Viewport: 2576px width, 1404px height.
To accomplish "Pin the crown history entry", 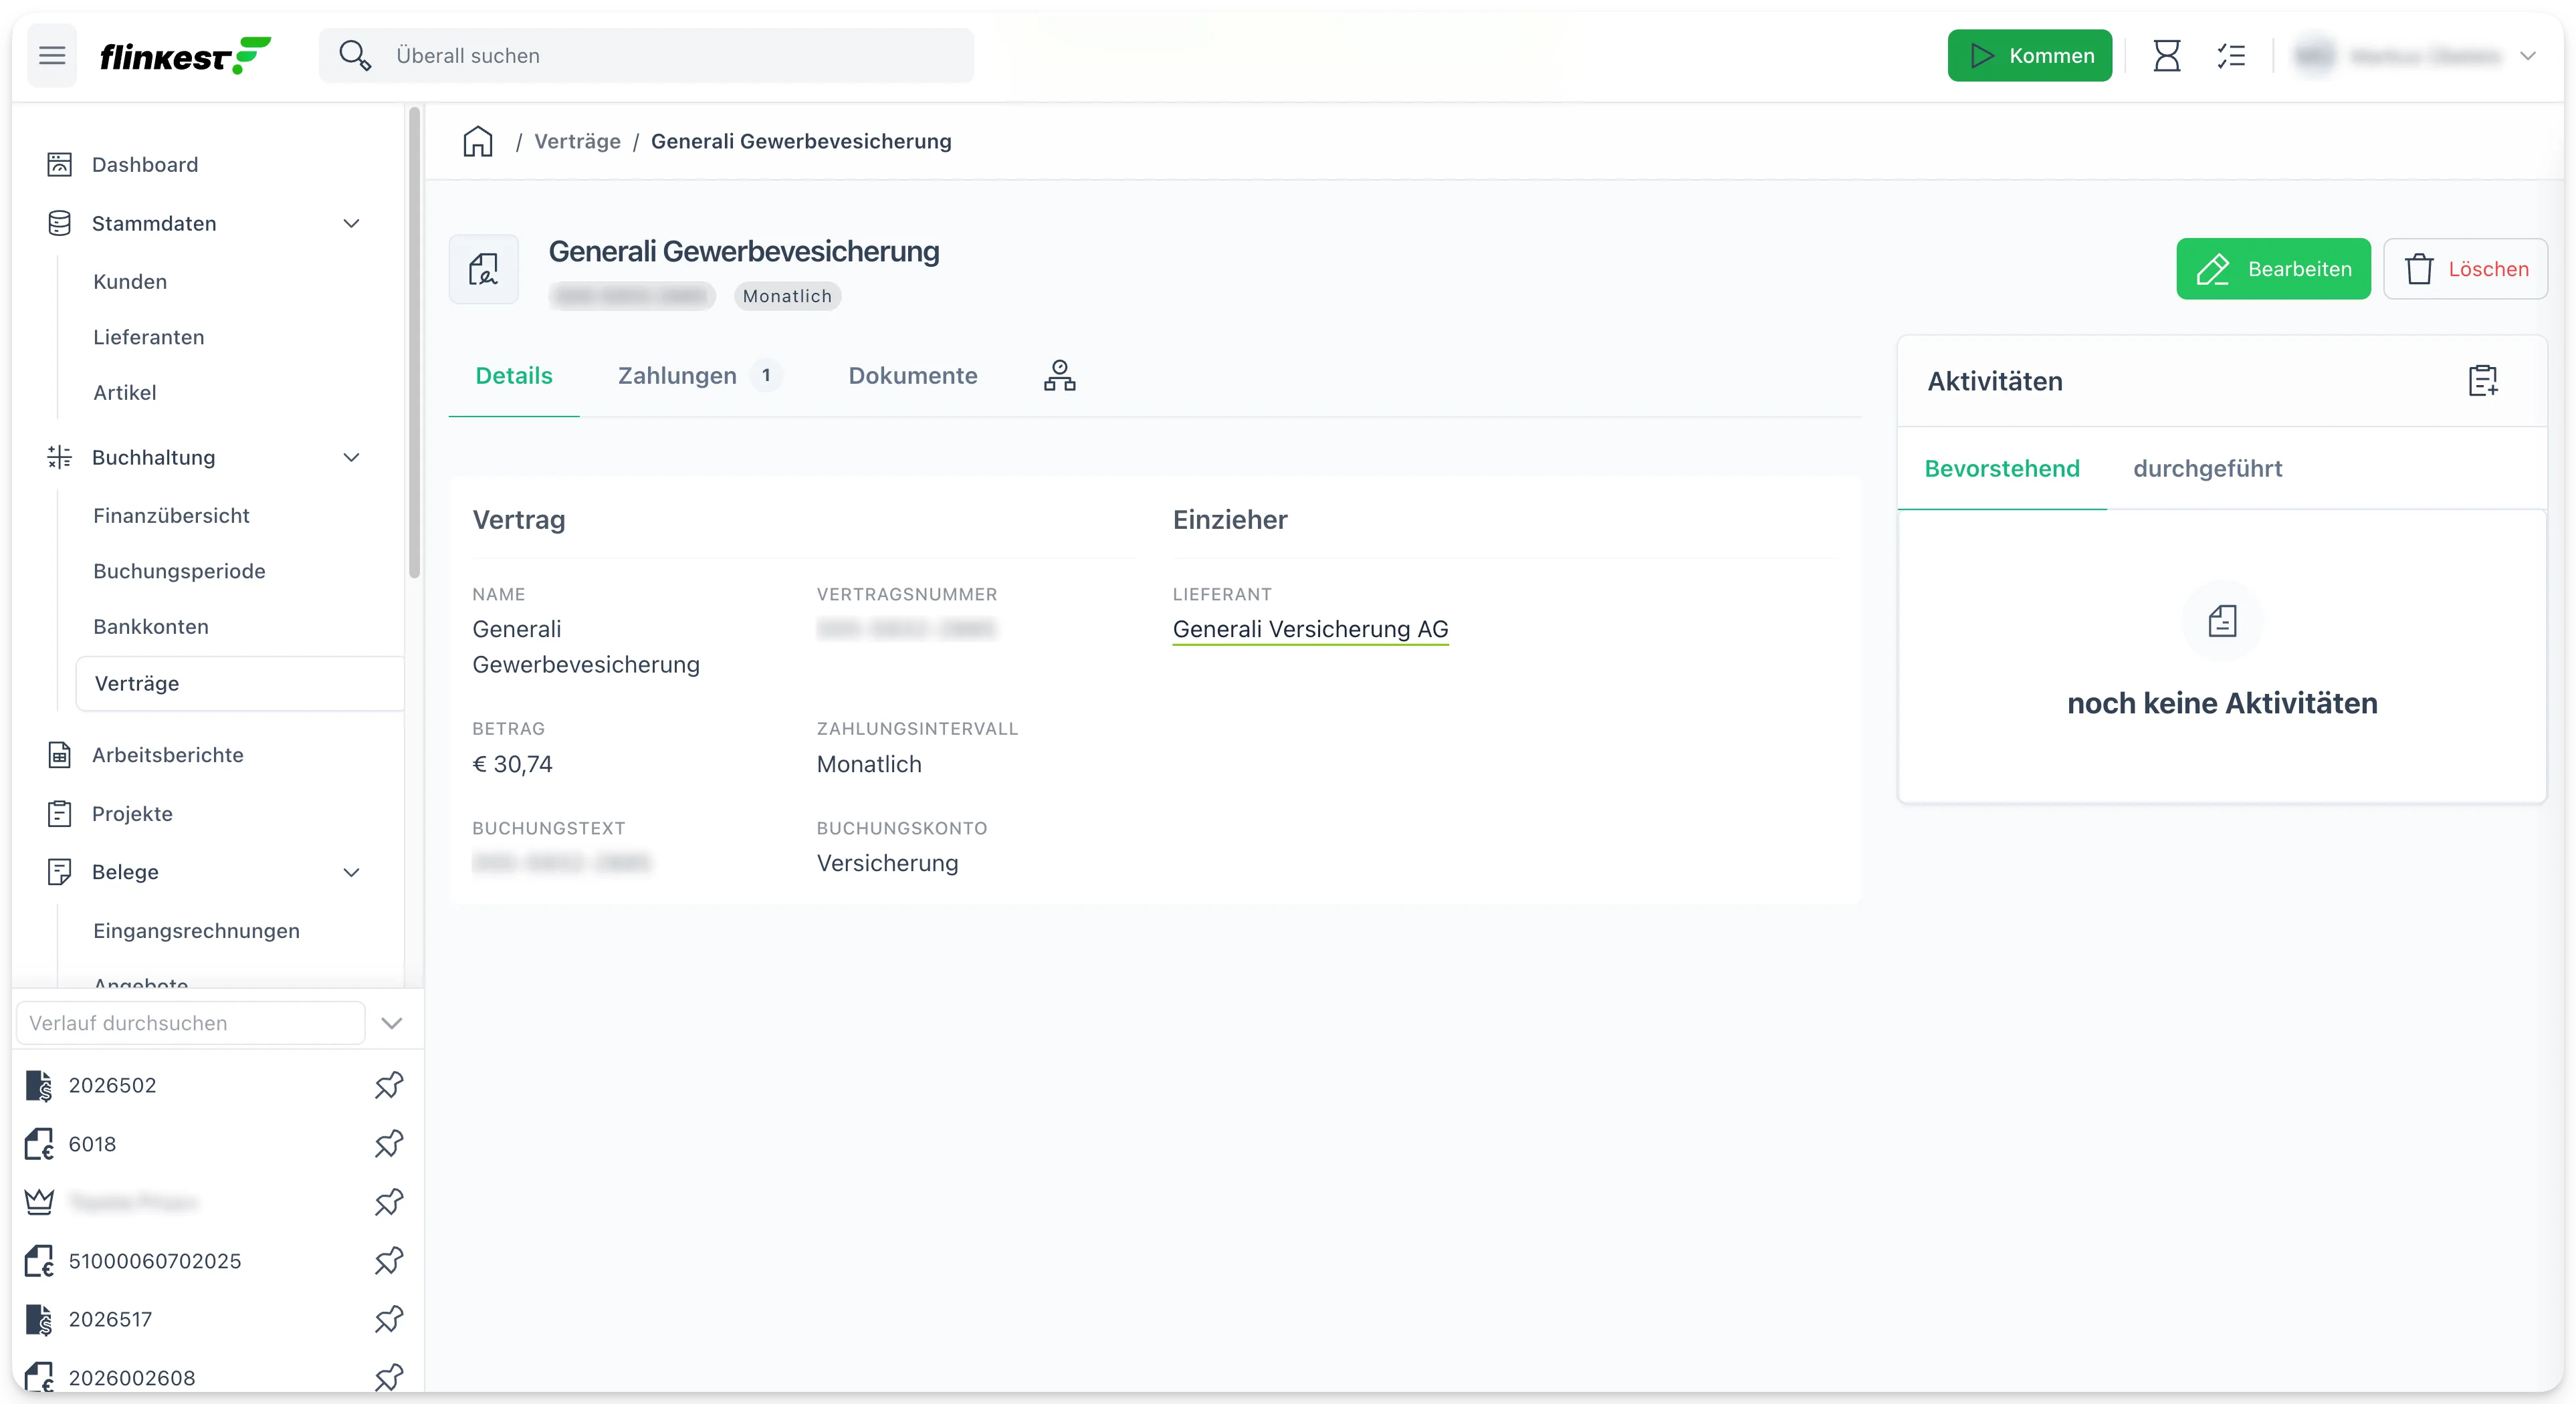I will (389, 1202).
